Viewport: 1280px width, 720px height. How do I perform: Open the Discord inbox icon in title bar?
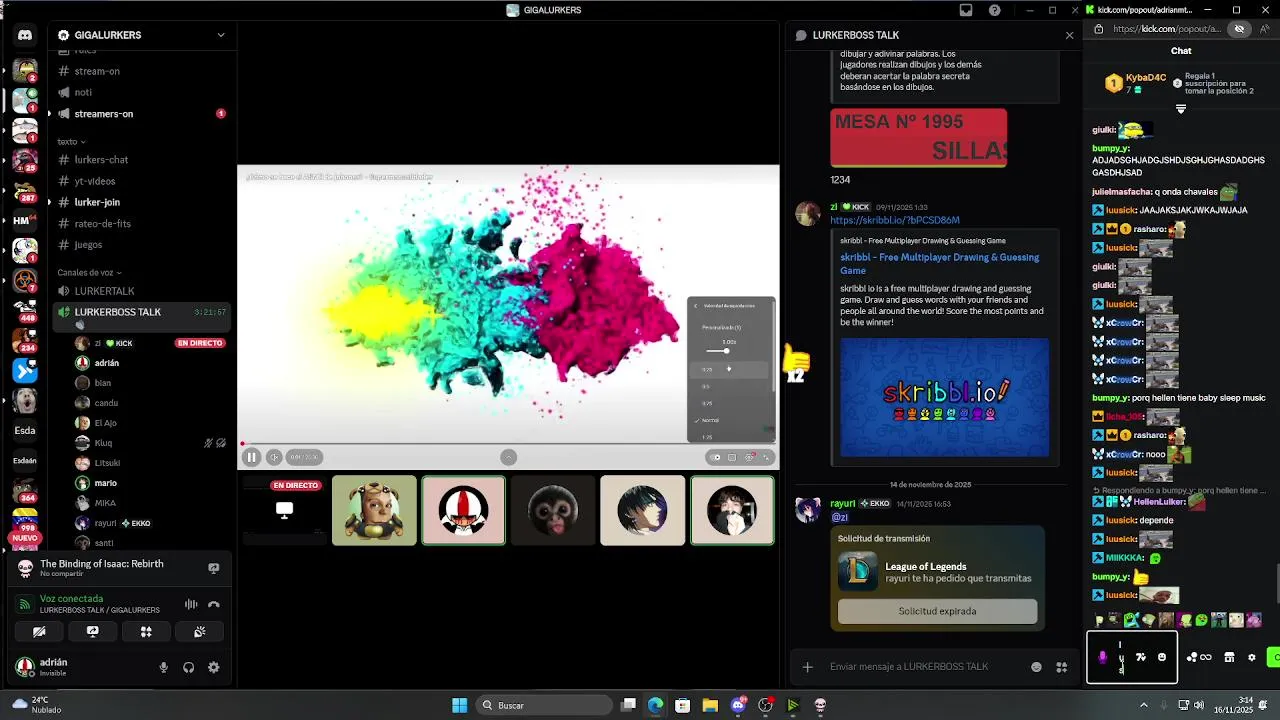(966, 10)
